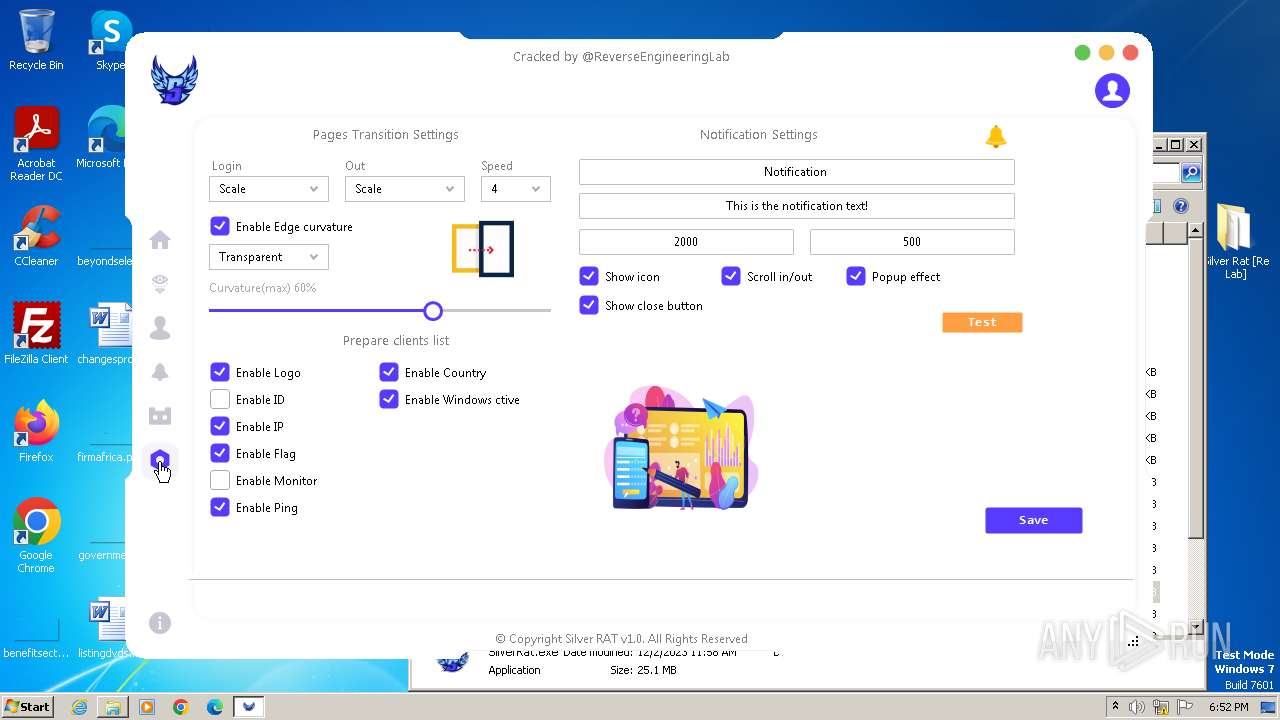1280x720 pixels.
Task: Open the Edge taskbar icon
Action: pyautogui.click(x=215, y=707)
